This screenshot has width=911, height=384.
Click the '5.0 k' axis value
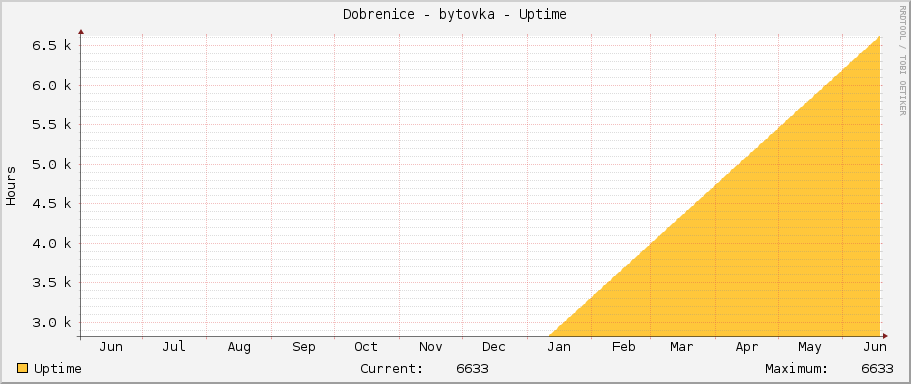point(51,164)
